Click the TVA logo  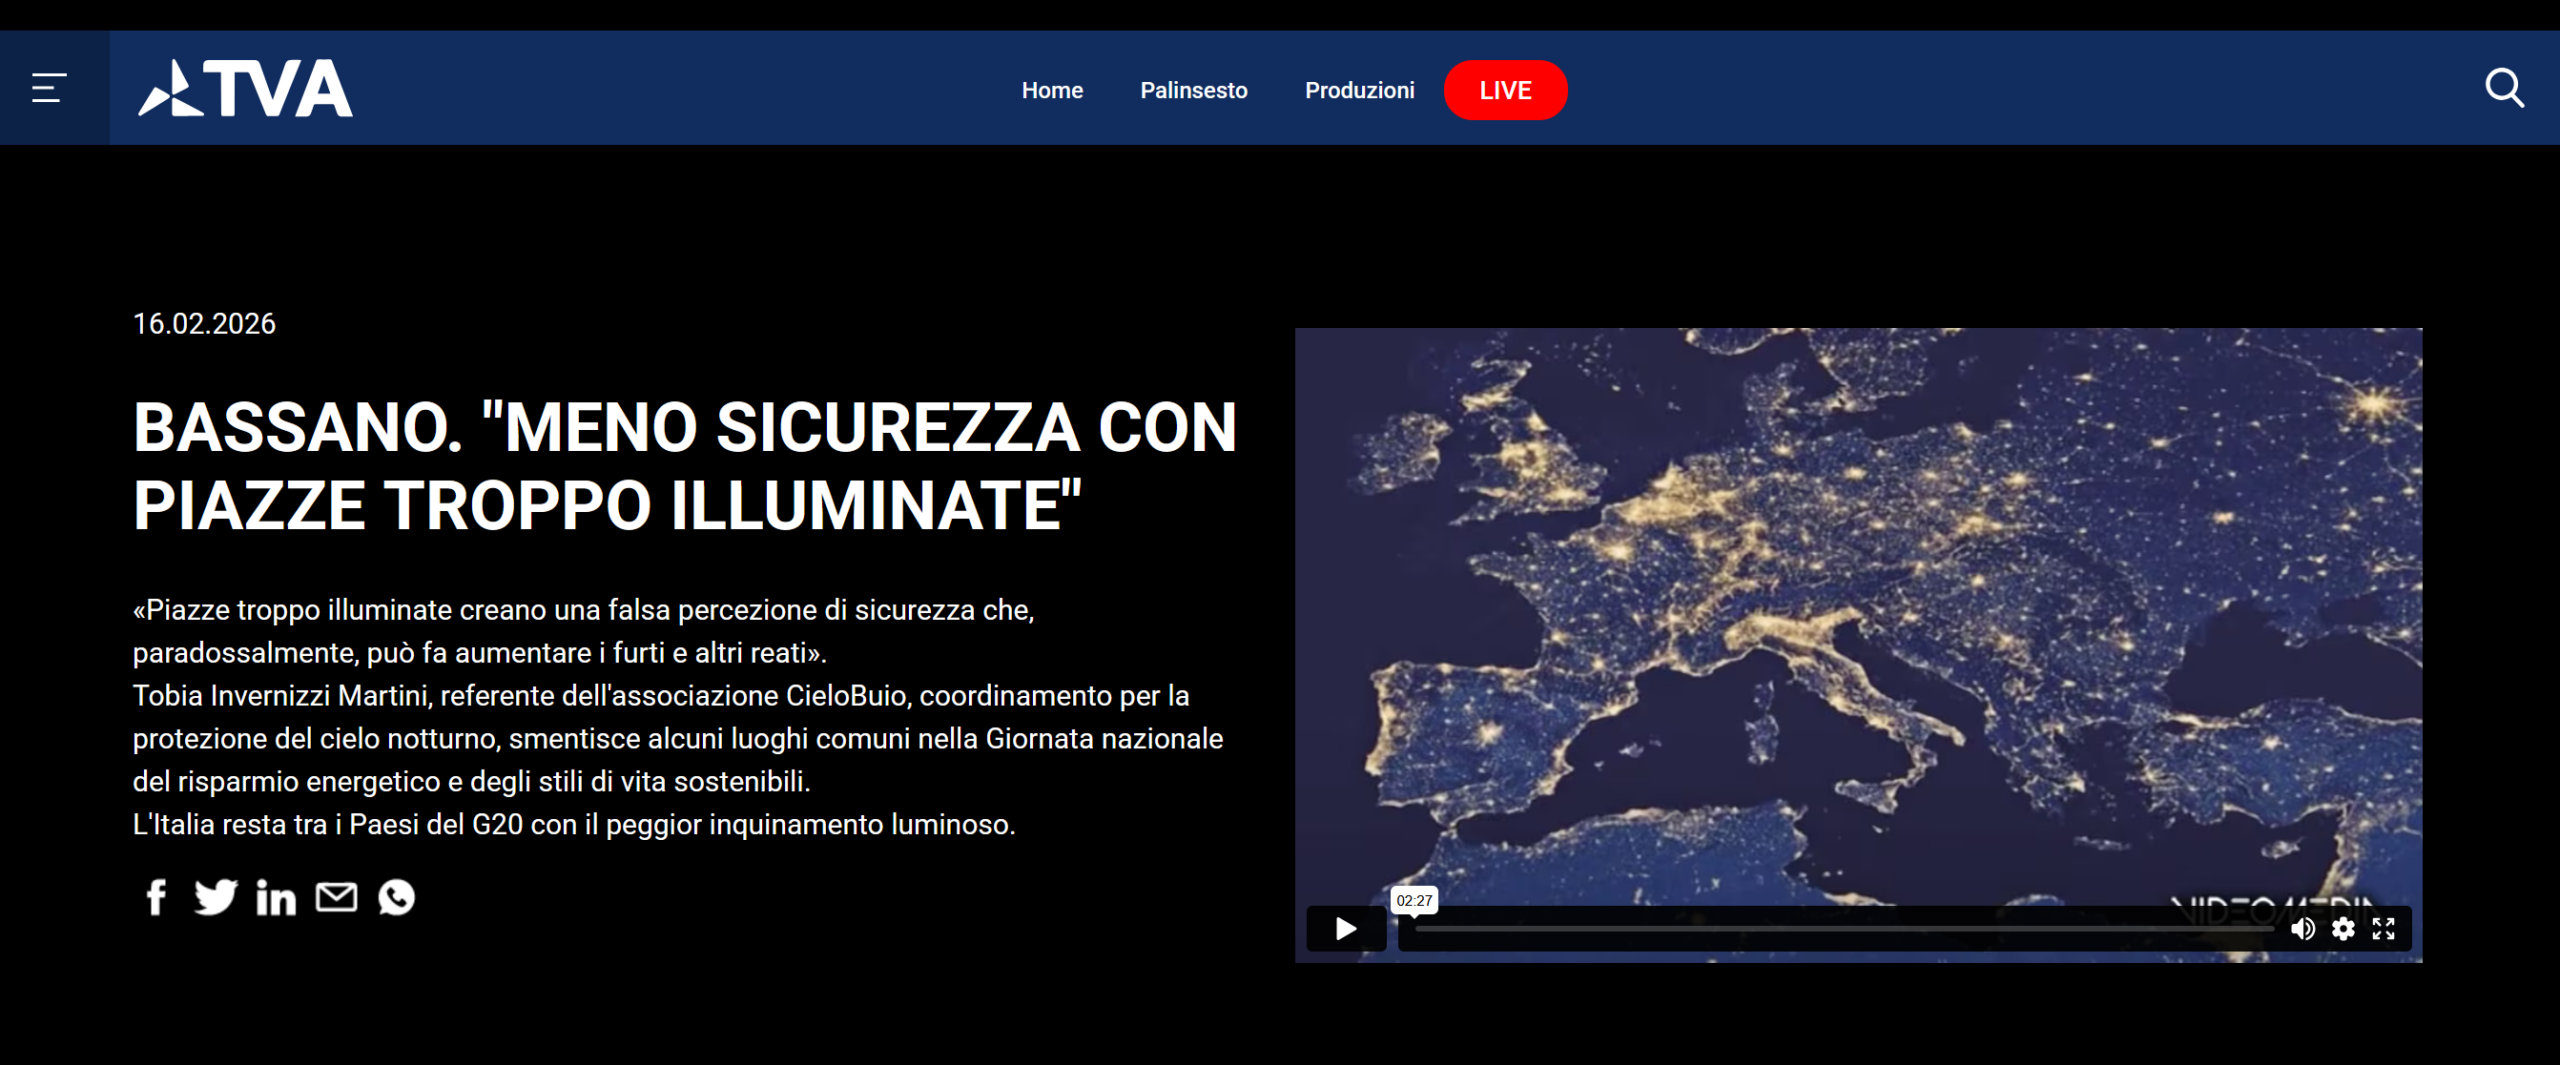point(245,89)
